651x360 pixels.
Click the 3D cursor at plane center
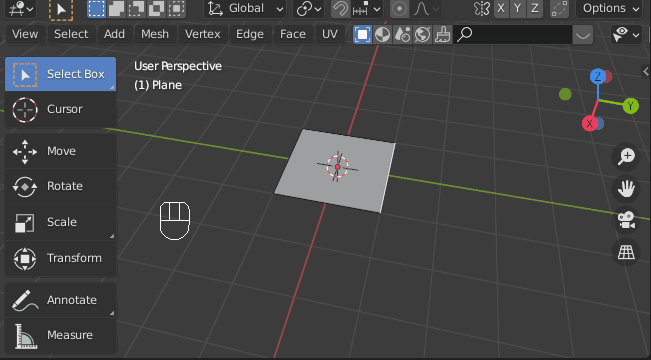click(338, 167)
